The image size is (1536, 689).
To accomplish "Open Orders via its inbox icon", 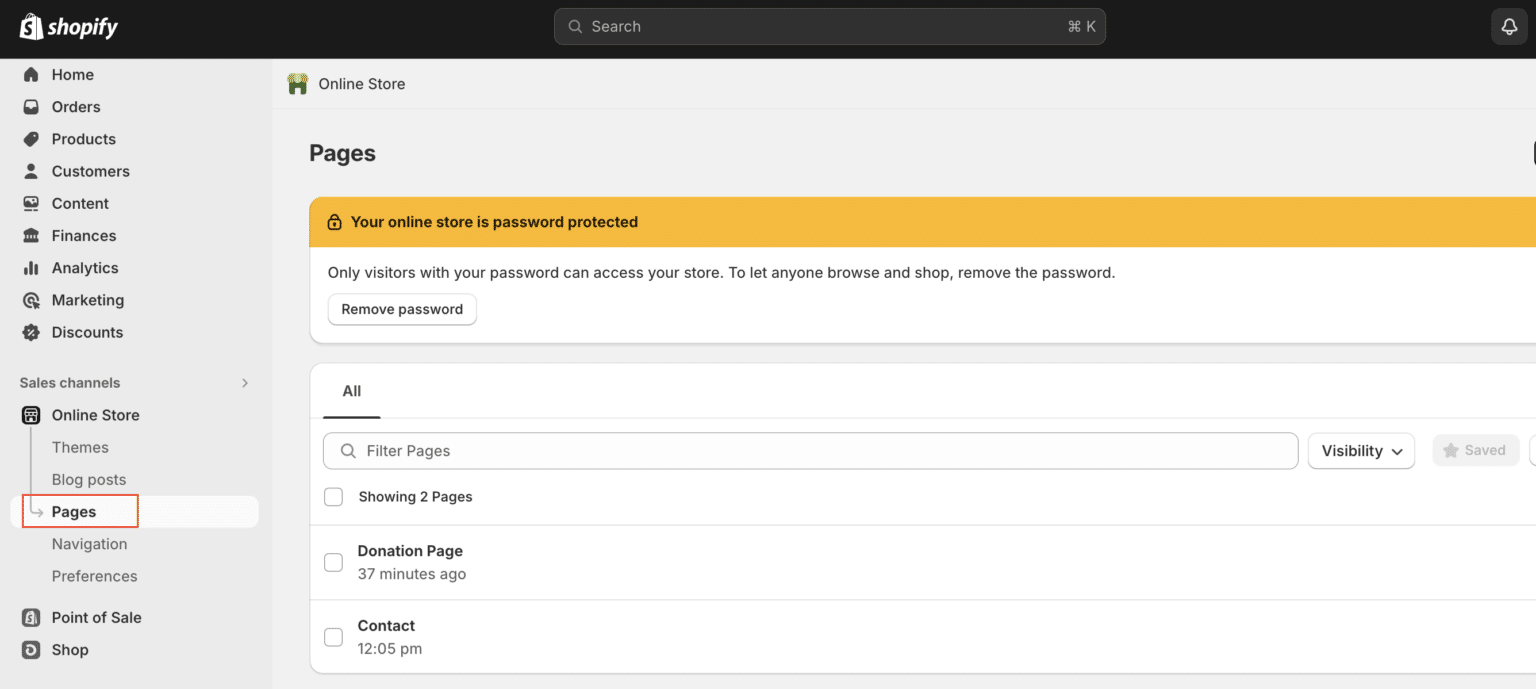I will 31,107.
